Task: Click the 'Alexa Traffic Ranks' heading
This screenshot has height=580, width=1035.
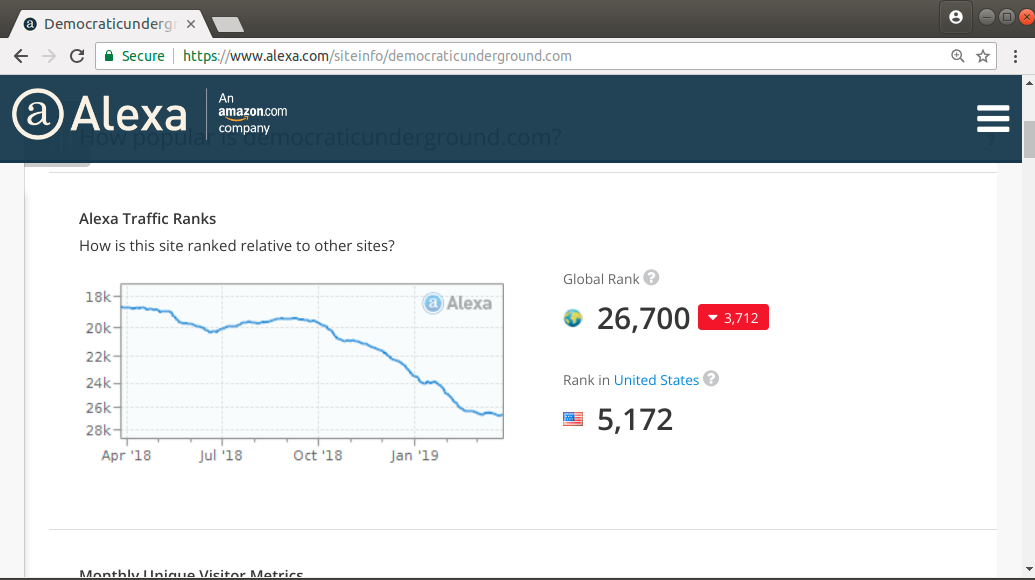Action: point(147,218)
